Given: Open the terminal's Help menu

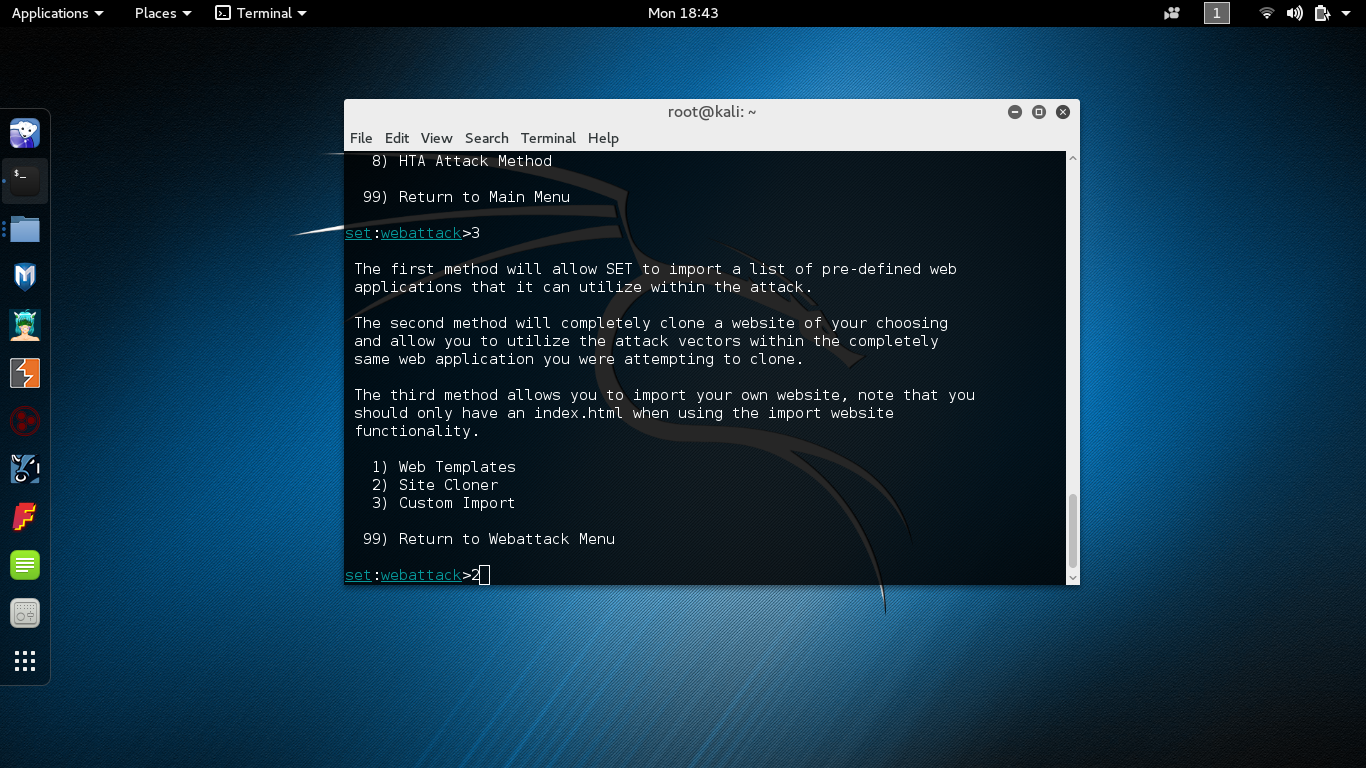Looking at the screenshot, I should tap(603, 138).
